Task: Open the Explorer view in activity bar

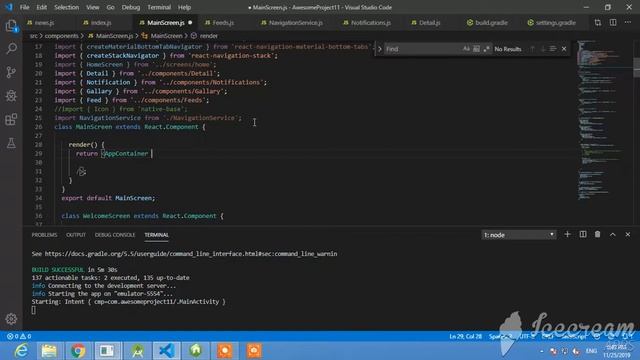Action: [11, 26]
